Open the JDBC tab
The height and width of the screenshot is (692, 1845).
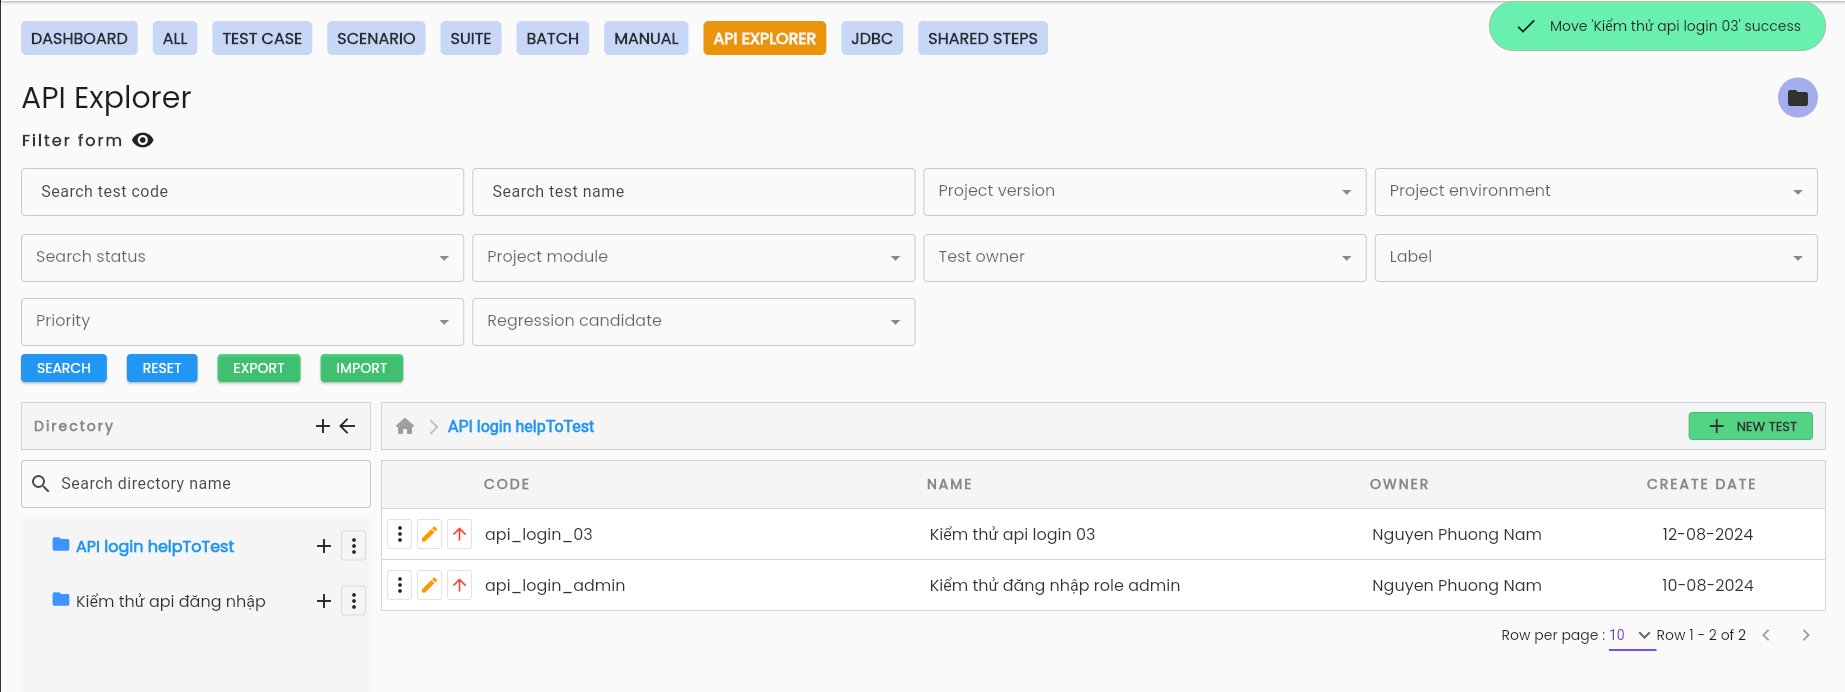click(x=872, y=38)
